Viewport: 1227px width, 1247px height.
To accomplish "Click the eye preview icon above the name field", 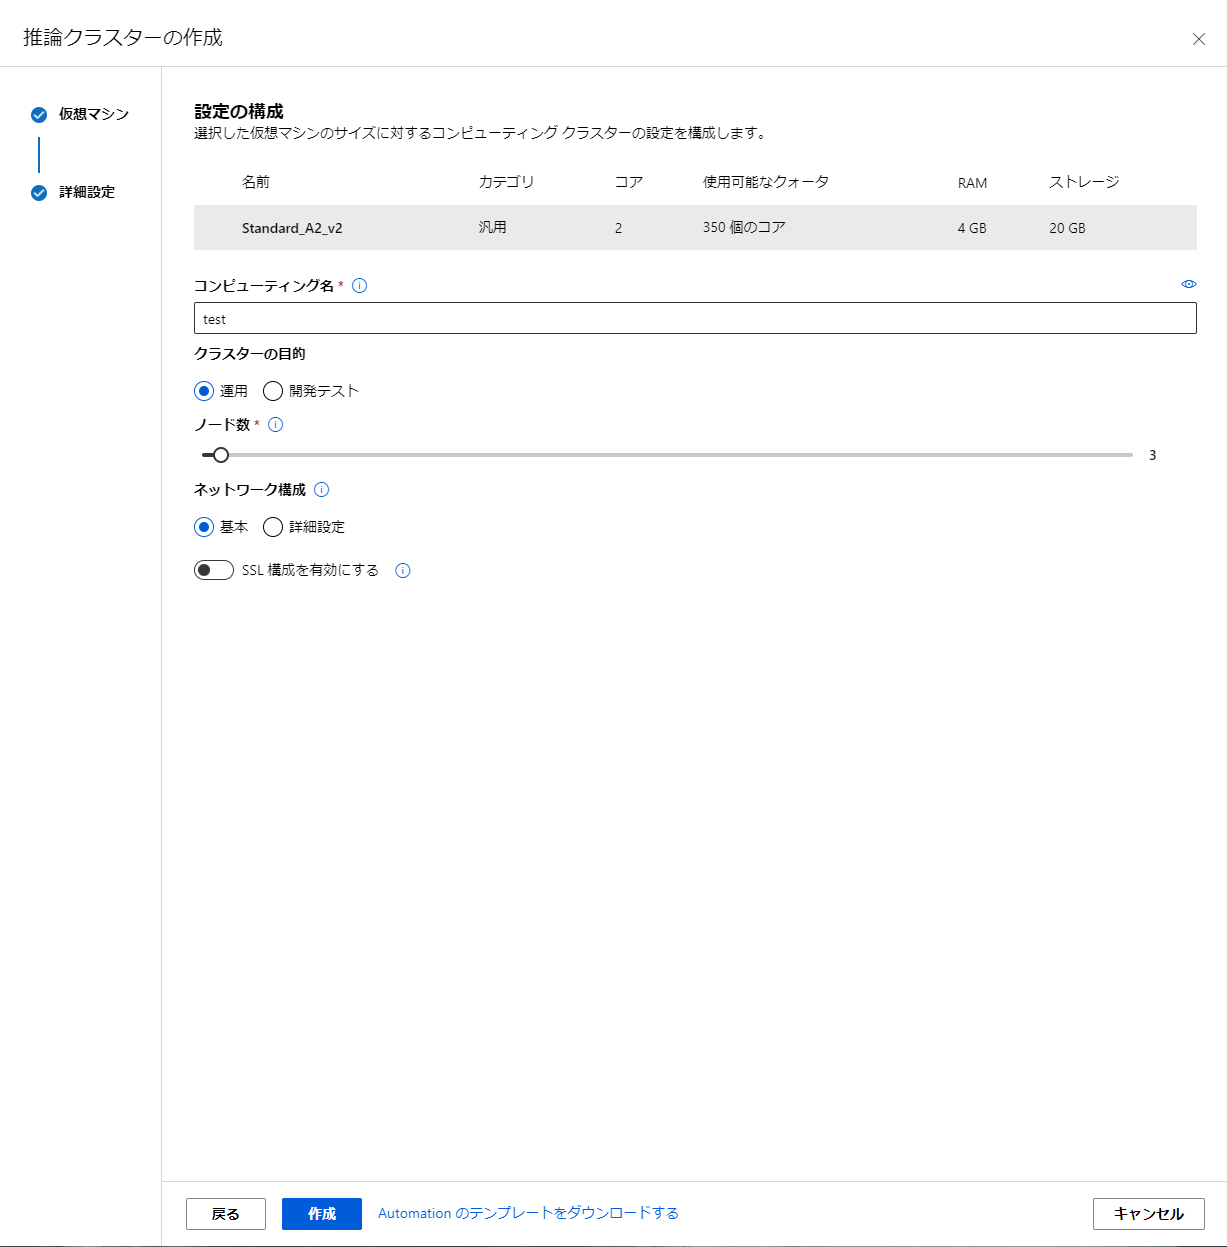I will point(1189,284).
